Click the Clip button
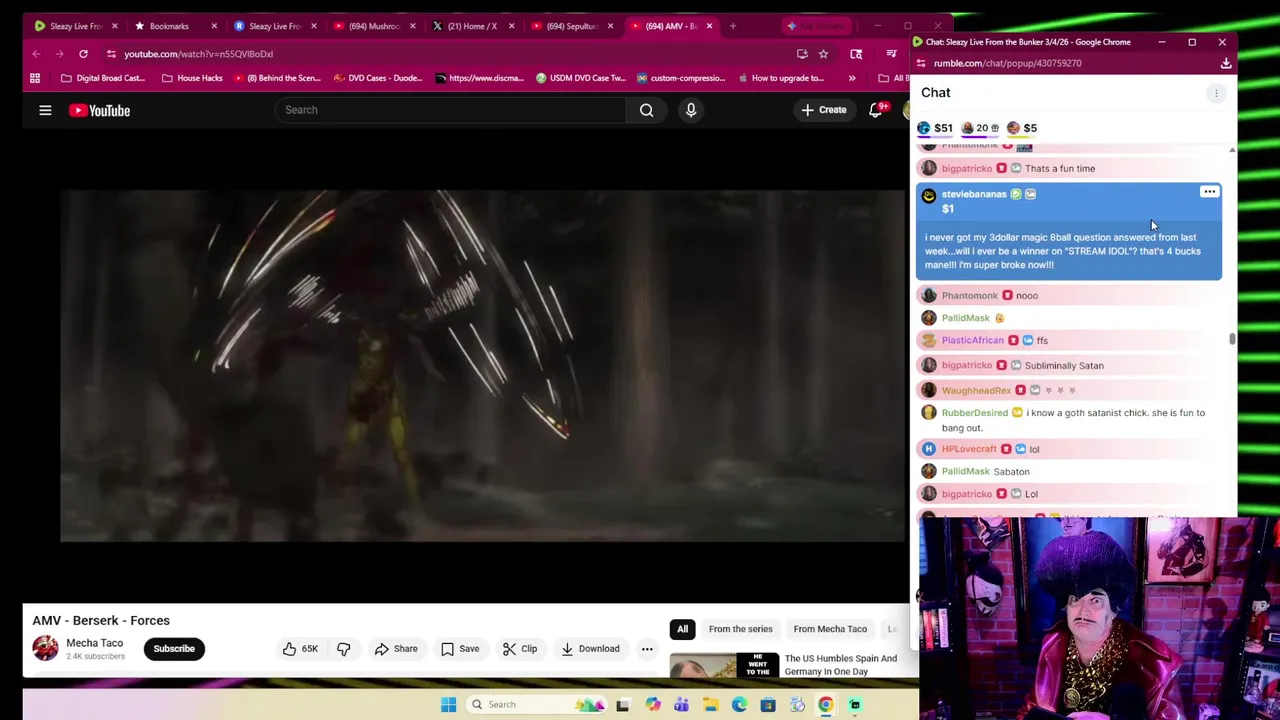Image resolution: width=1280 pixels, height=720 pixels. pyautogui.click(x=520, y=649)
